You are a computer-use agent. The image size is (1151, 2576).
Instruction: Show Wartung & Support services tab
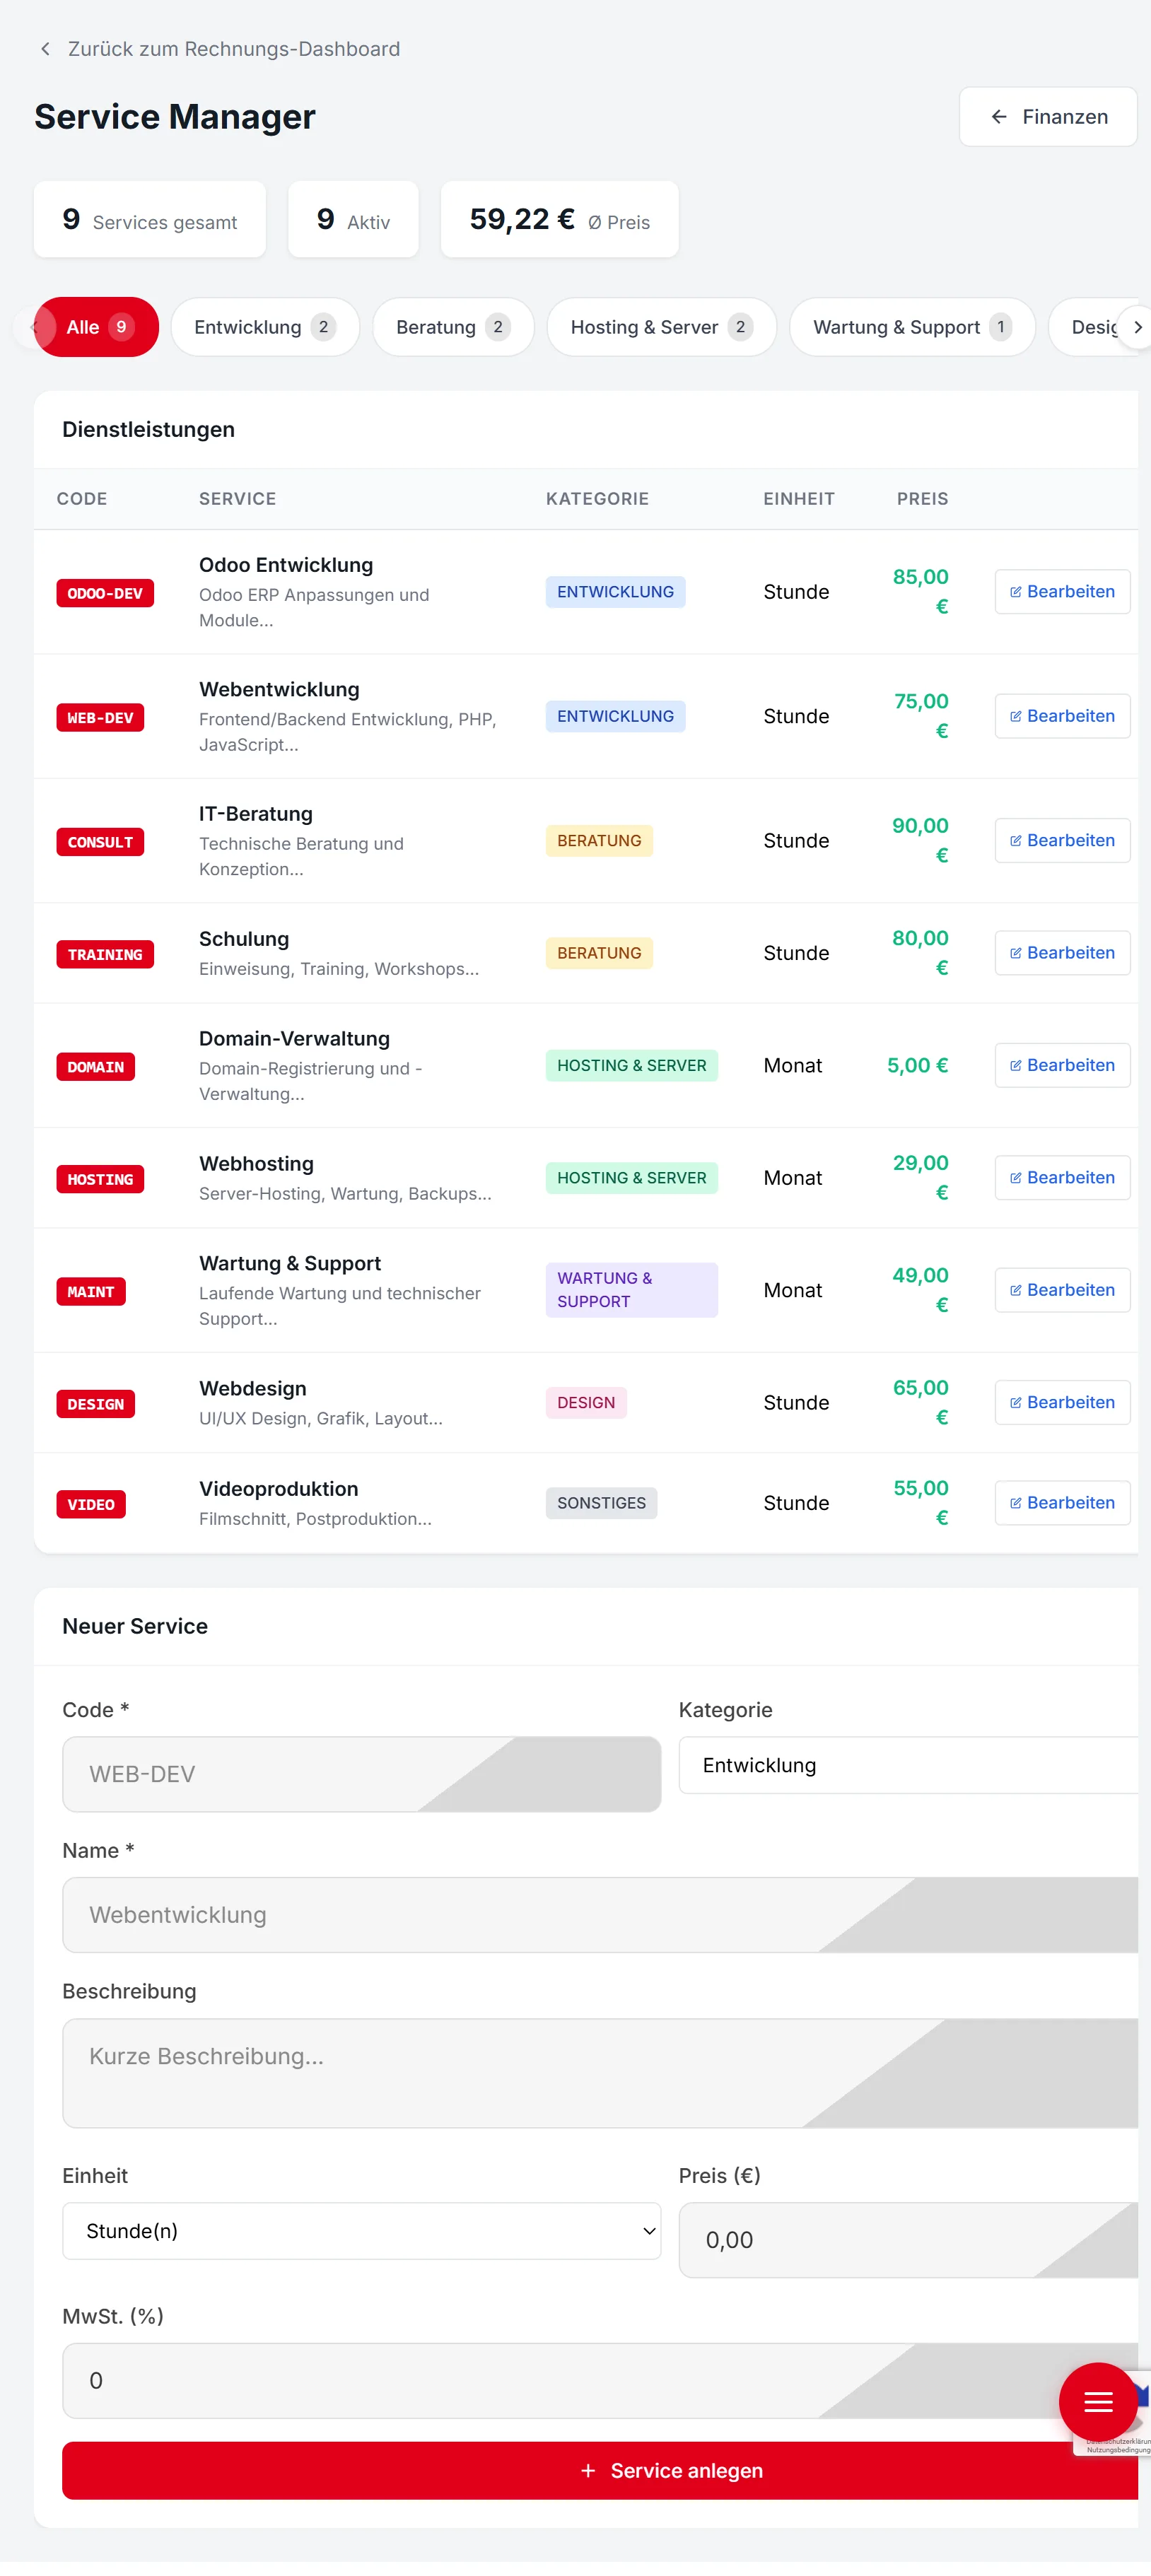click(911, 327)
